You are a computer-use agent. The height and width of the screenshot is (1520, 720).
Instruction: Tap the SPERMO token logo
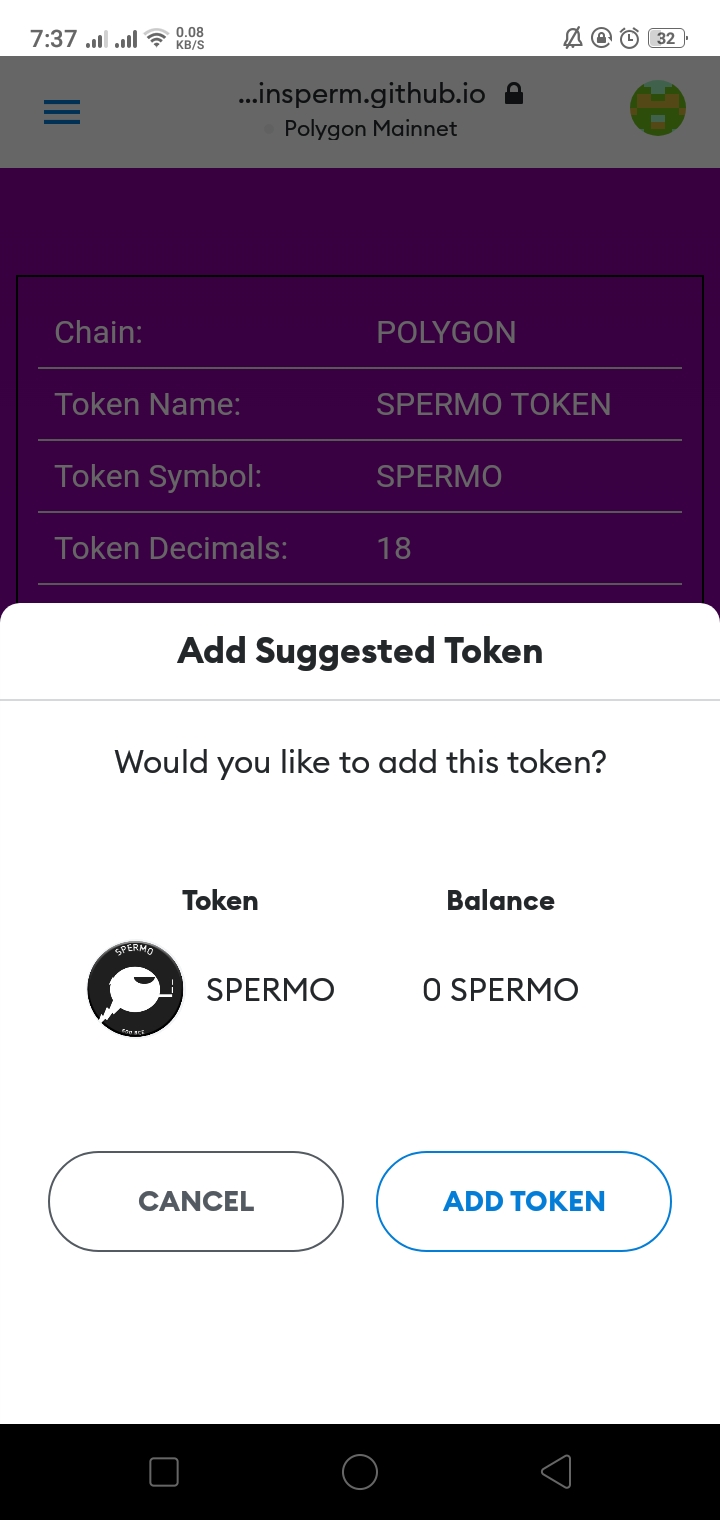click(135, 989)
